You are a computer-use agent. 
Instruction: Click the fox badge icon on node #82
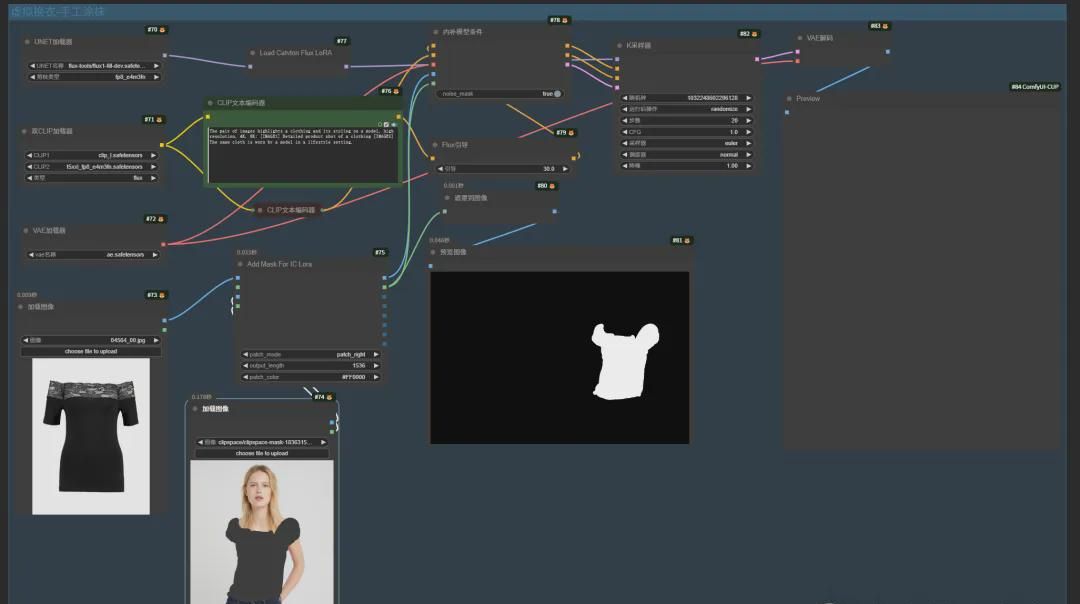tap(755, 34)
